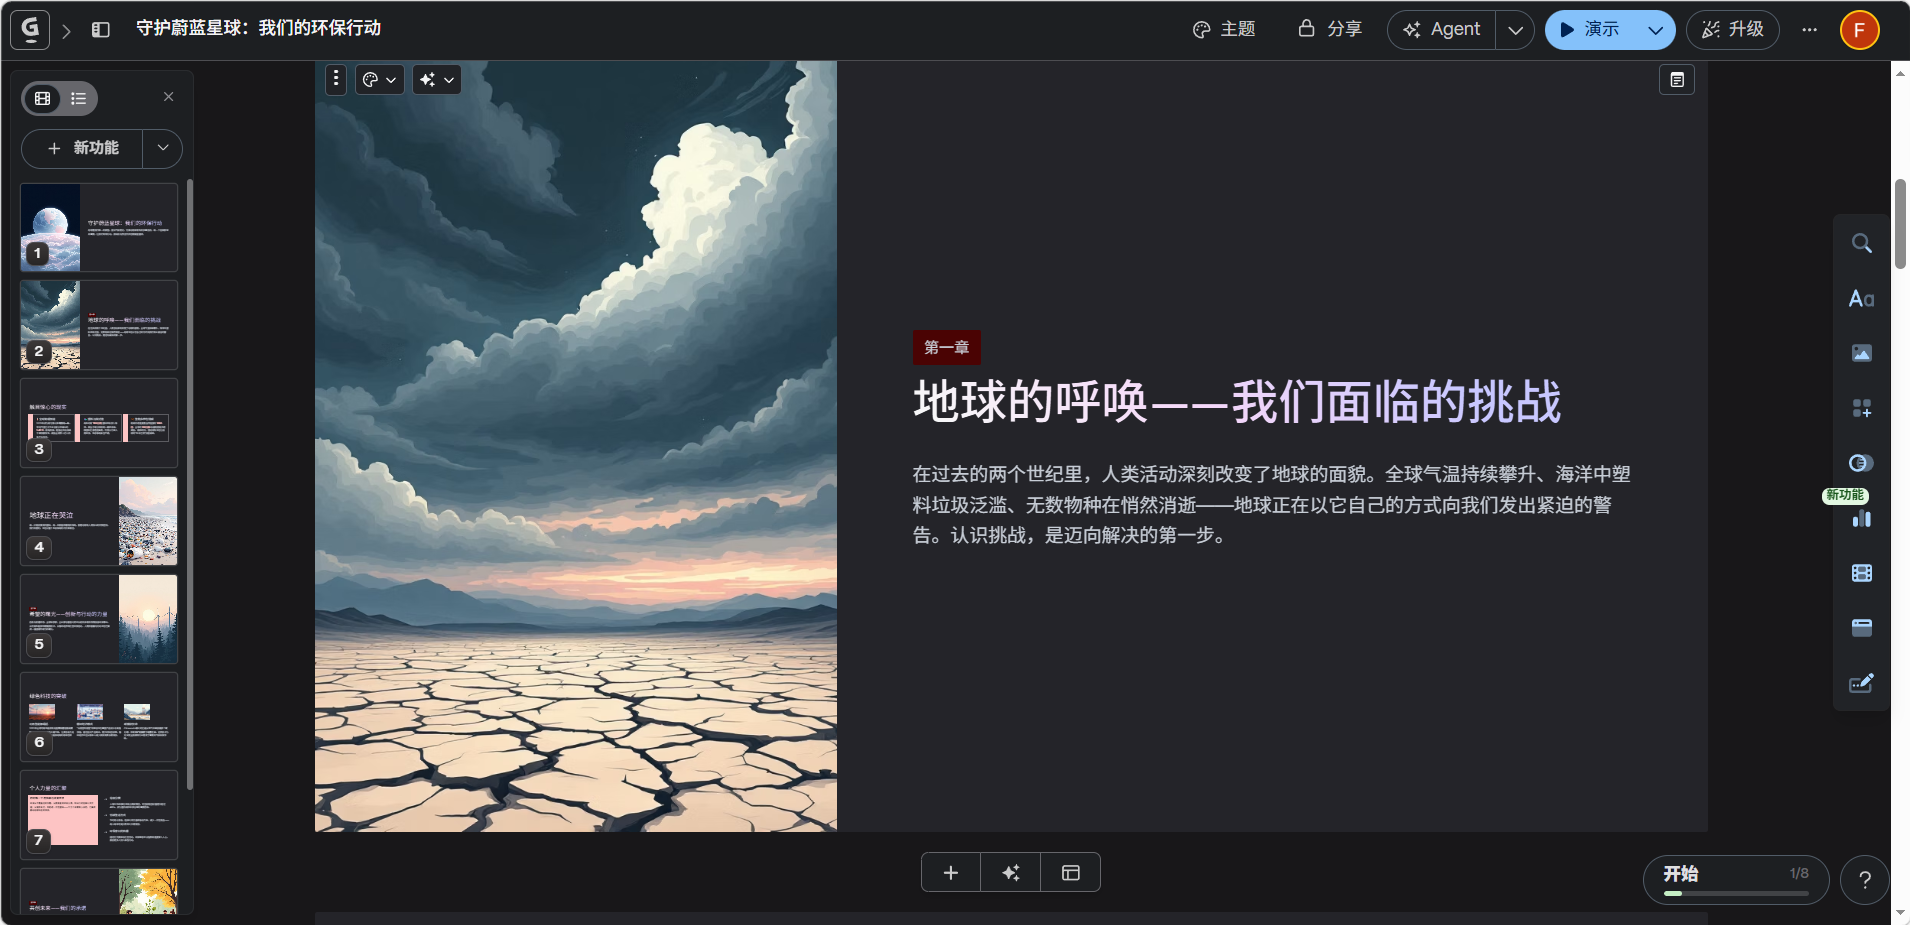Image resolution: width=1910 pixels, height=925 pixels.
Task: Open the 分享 share menu
Action: [1330, 29]
